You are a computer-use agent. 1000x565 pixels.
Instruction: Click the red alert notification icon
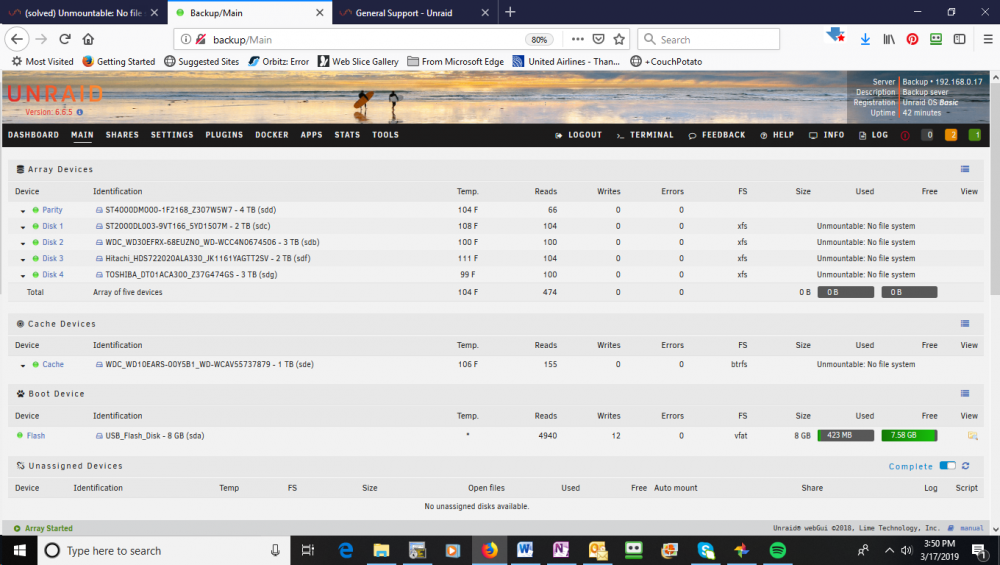tap(905, 135)
